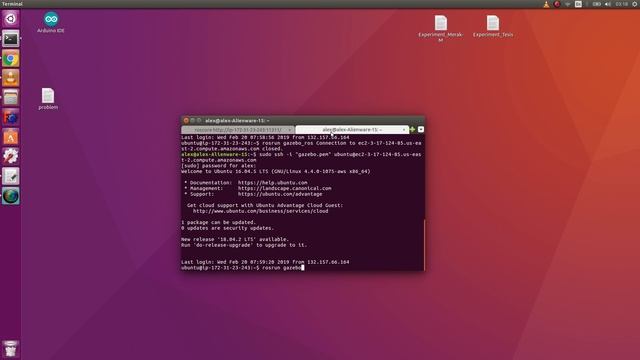Click the VLC cone indicator in the top panel
The width and height of the screenshot is (640, 360).
point(546,4)
